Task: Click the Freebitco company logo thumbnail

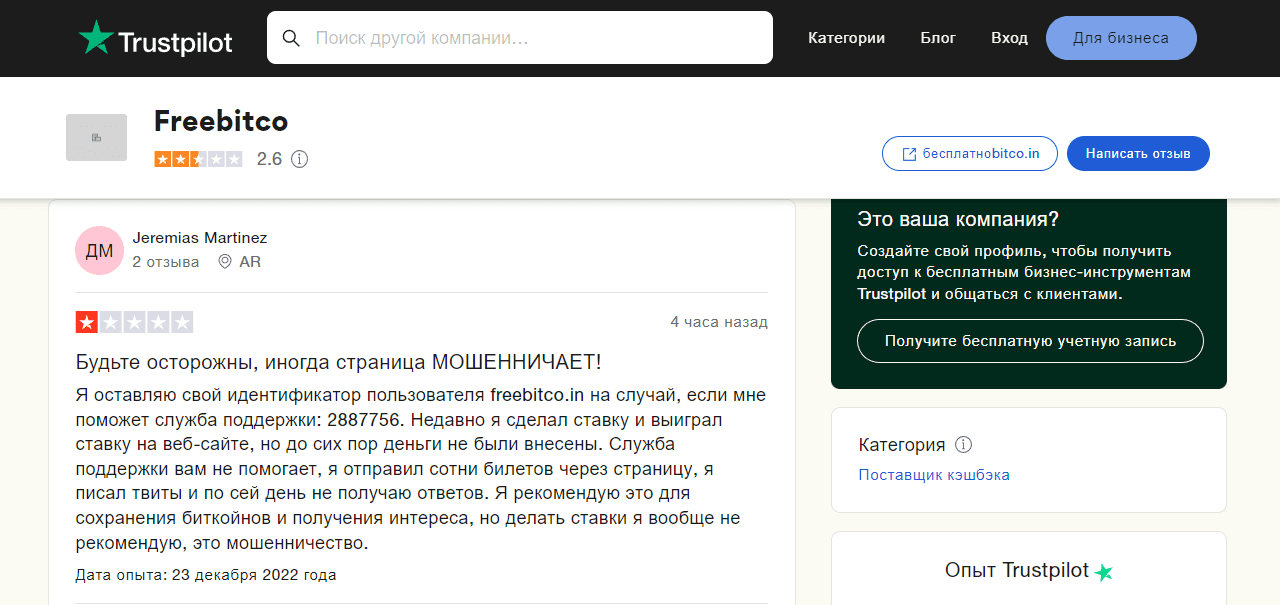Action: [x=96, y=138]
